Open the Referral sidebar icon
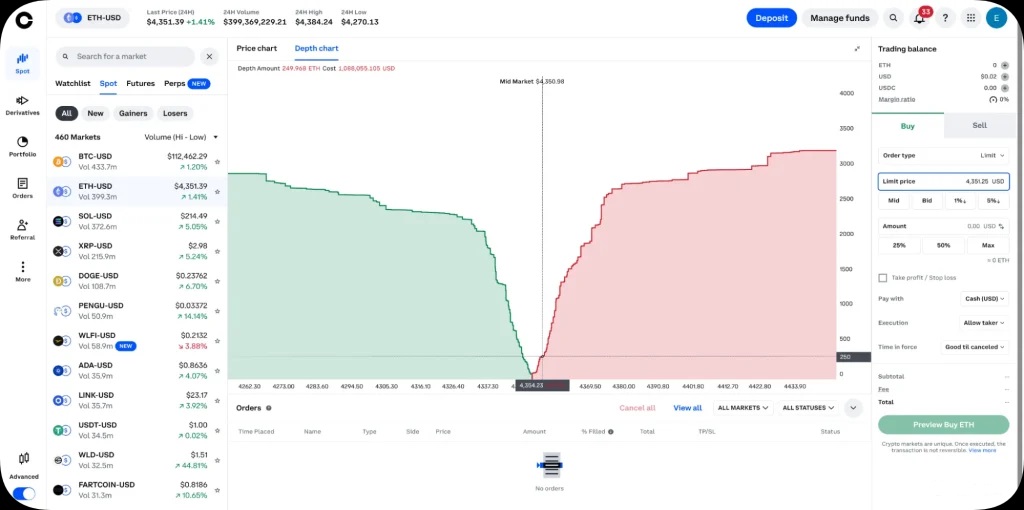Viewport: 1024px width, 510px height. click(x=22, y=230)
